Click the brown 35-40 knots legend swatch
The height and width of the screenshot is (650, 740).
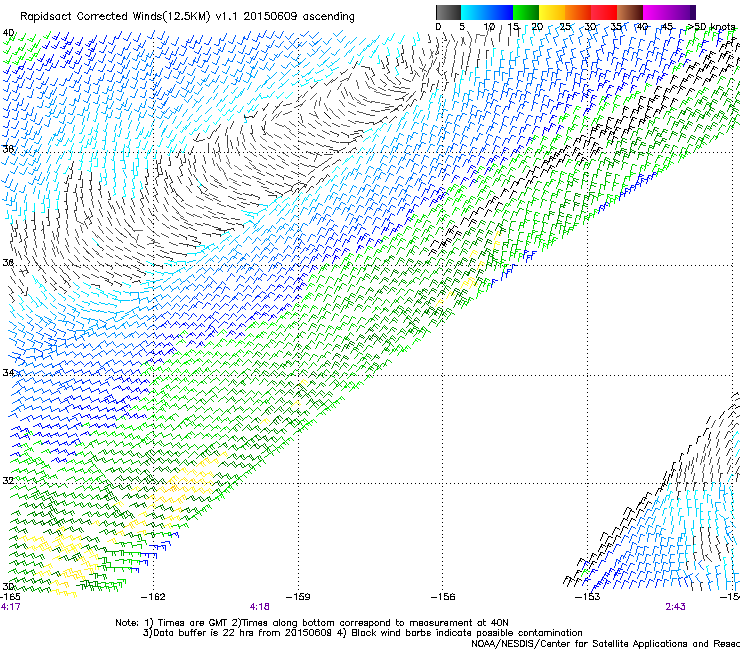[x=630, y=12]
